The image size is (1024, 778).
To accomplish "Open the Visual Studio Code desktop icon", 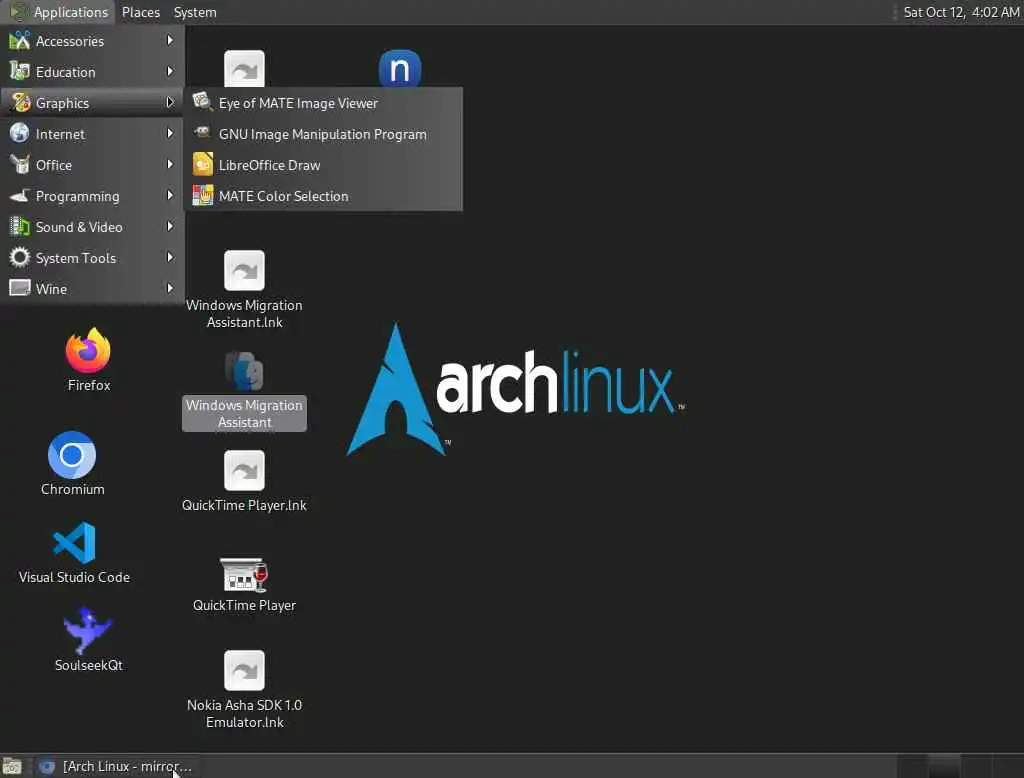I will pyautogui.click(x=74, y=542).
